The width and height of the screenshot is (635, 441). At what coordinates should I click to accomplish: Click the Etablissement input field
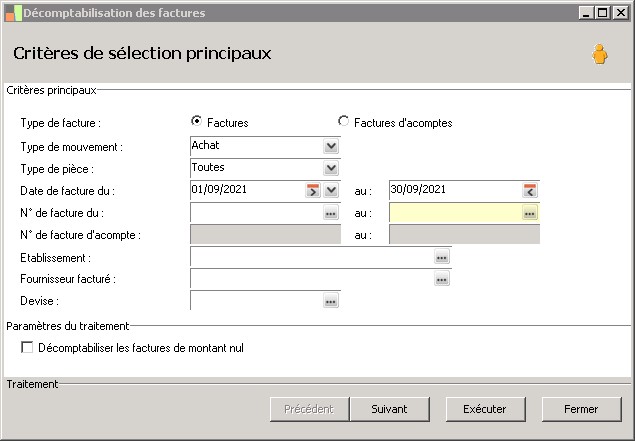pos(310,257)
